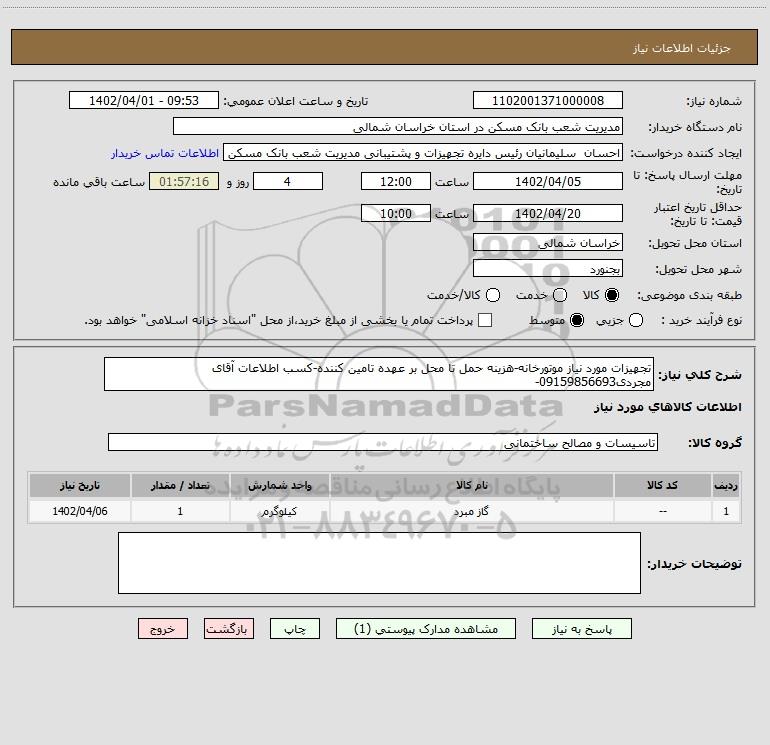Click the بازگشت back button
Screen dimensions: 770x745
[x=229, y=629]
